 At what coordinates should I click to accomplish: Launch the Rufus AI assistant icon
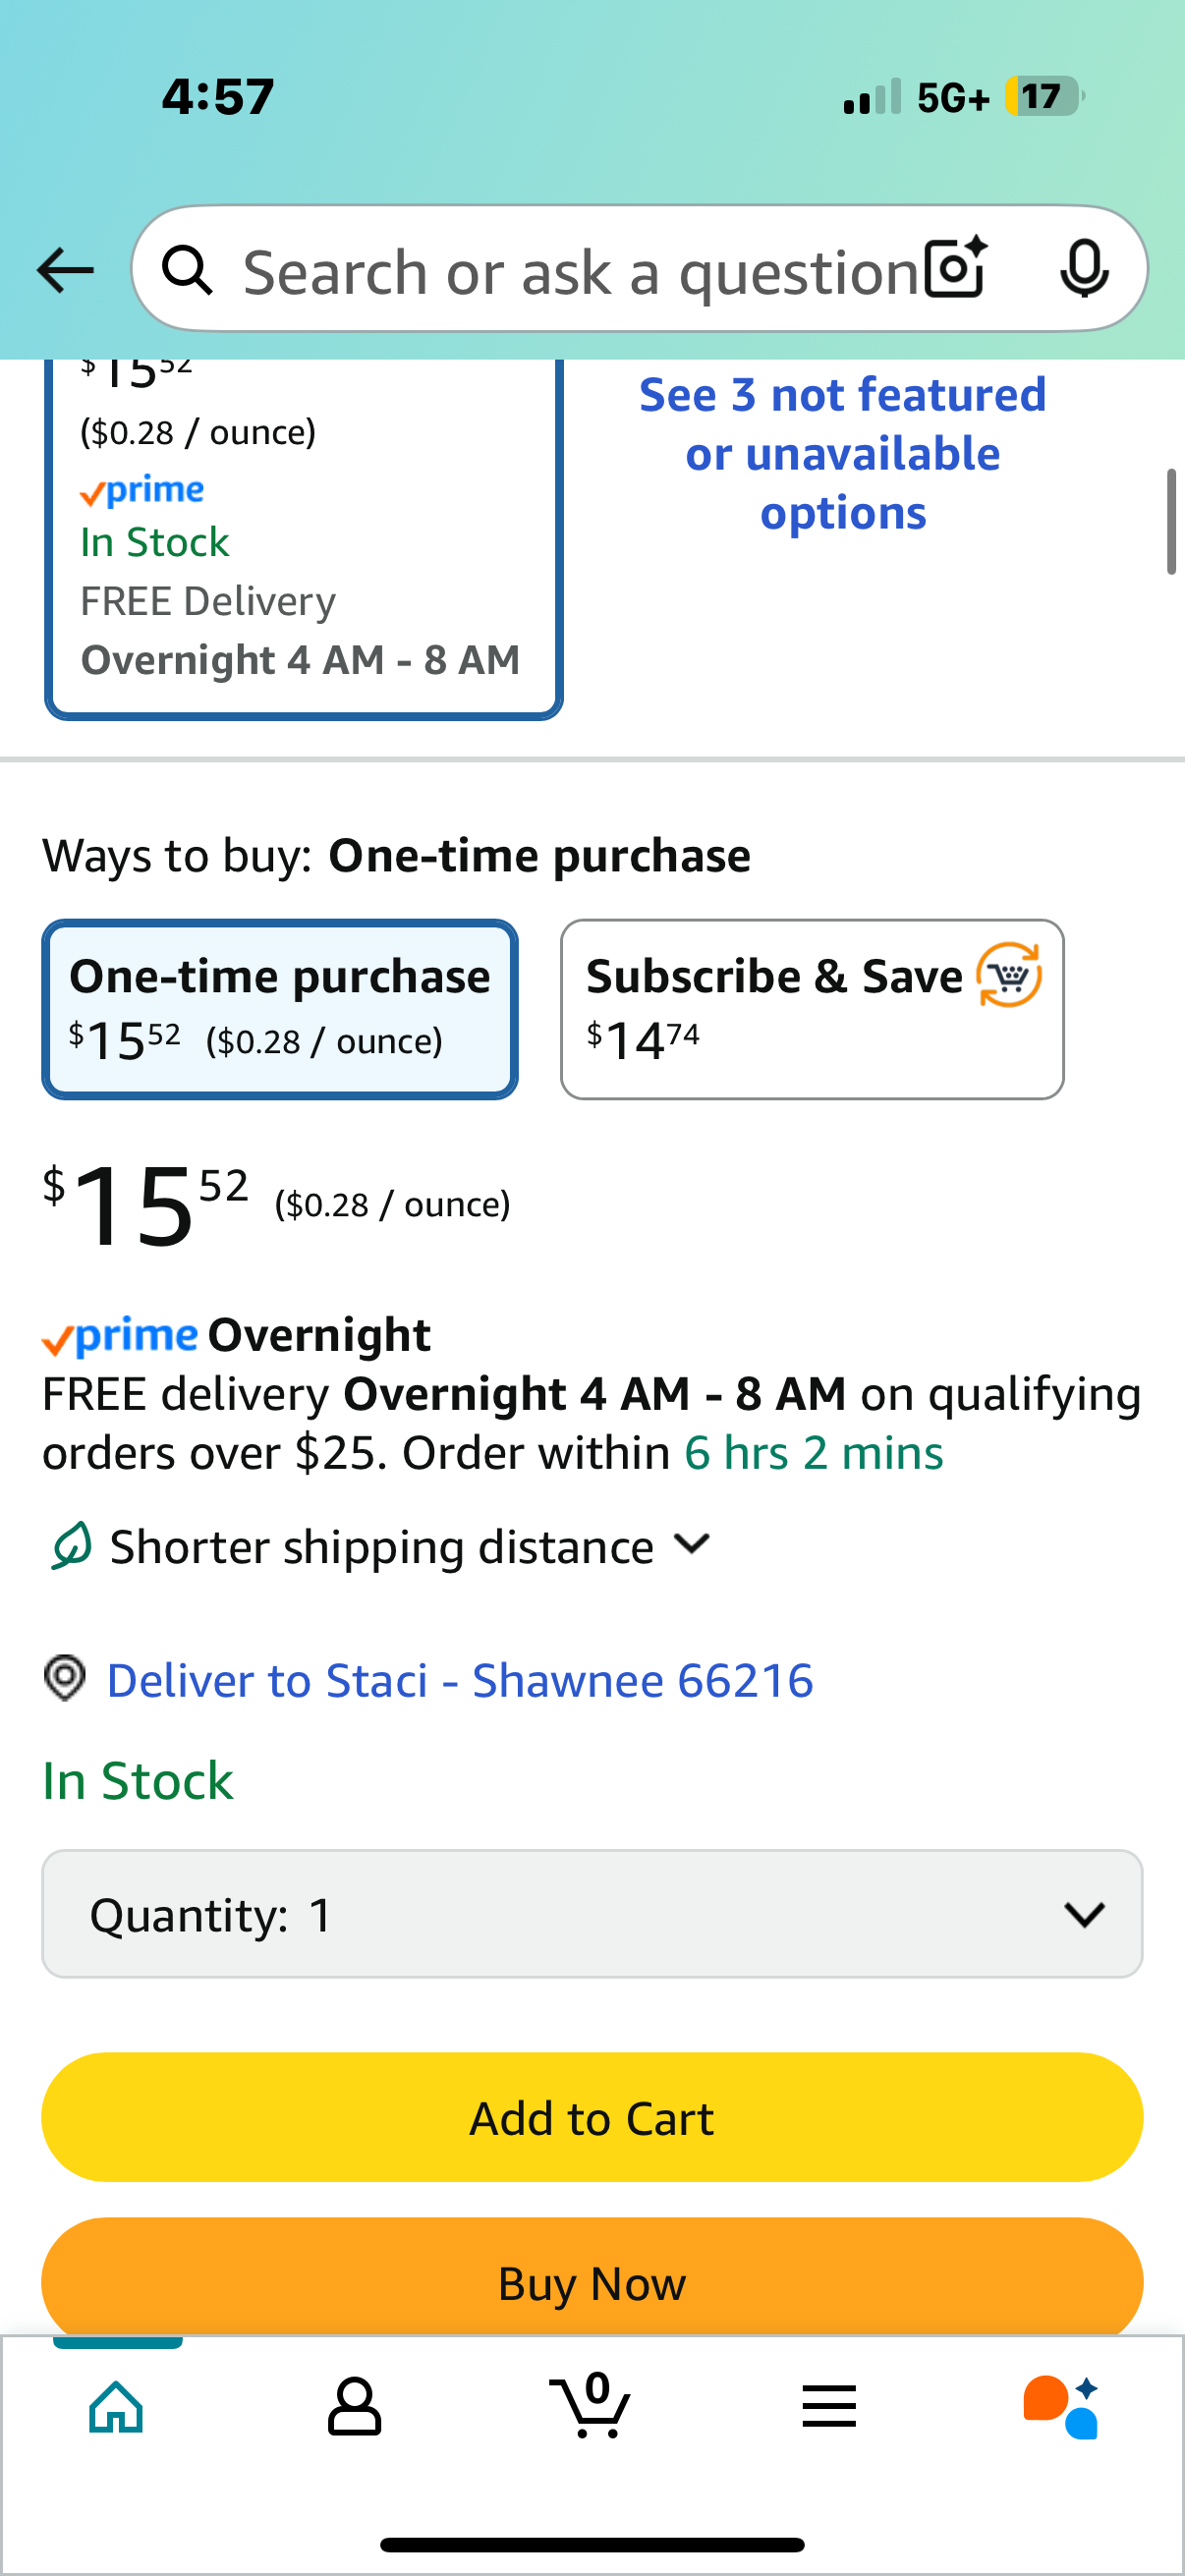click(x=1061, y=2407)
